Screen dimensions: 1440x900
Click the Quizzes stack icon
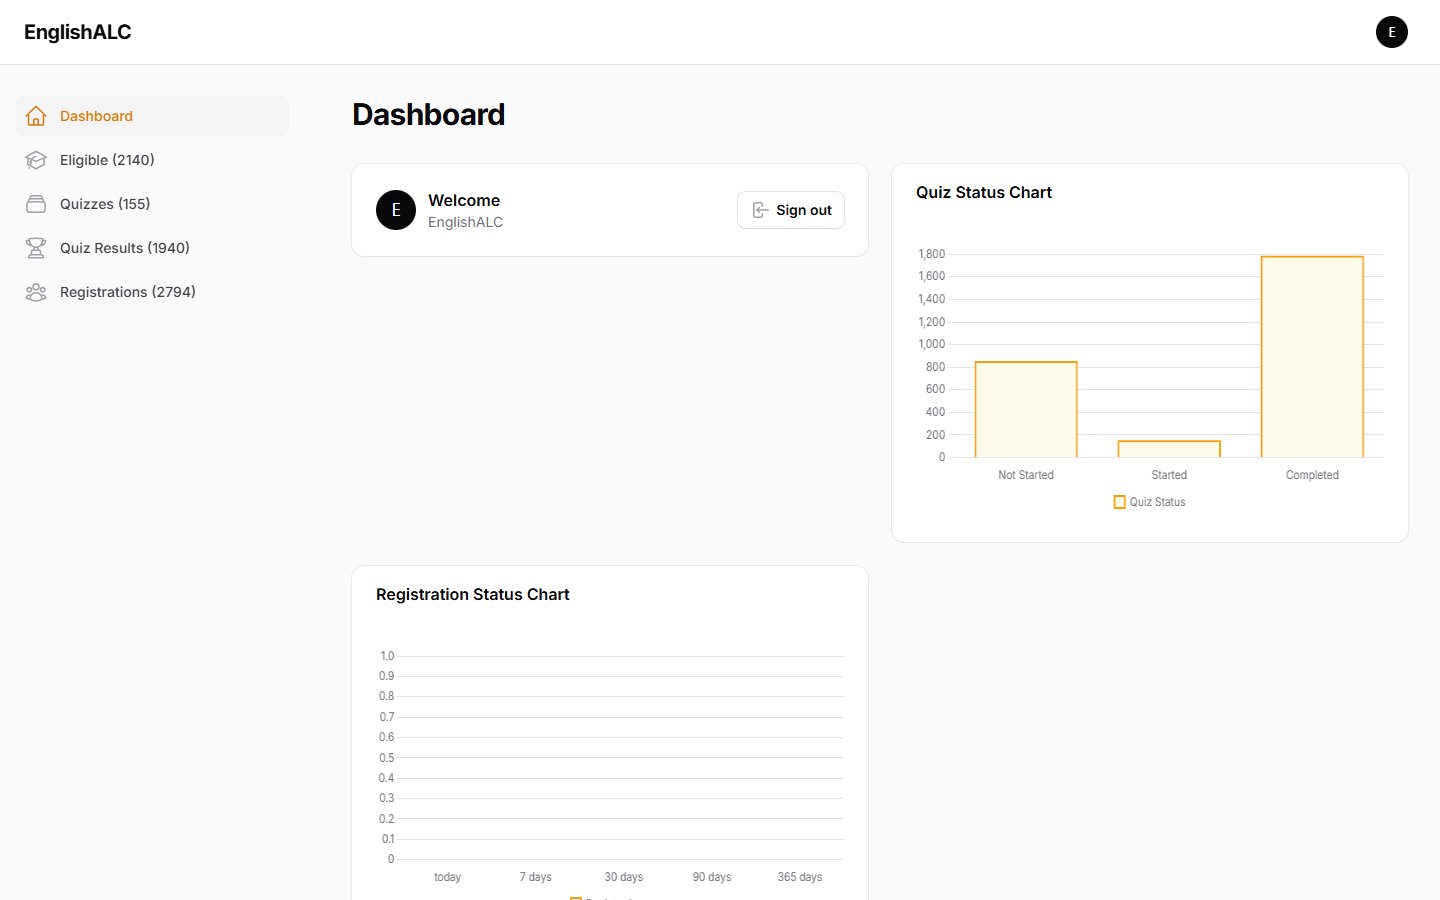click(x=36, y=204)
